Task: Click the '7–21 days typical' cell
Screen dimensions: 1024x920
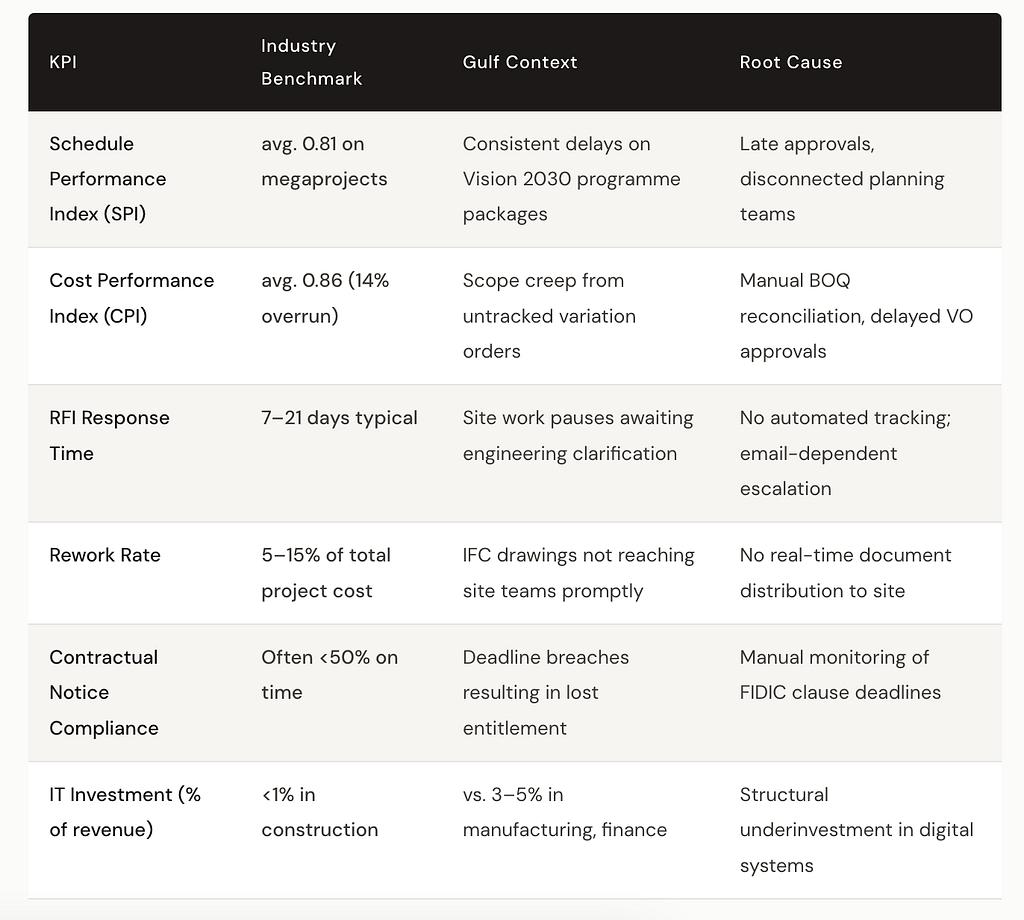Action: 339,418
